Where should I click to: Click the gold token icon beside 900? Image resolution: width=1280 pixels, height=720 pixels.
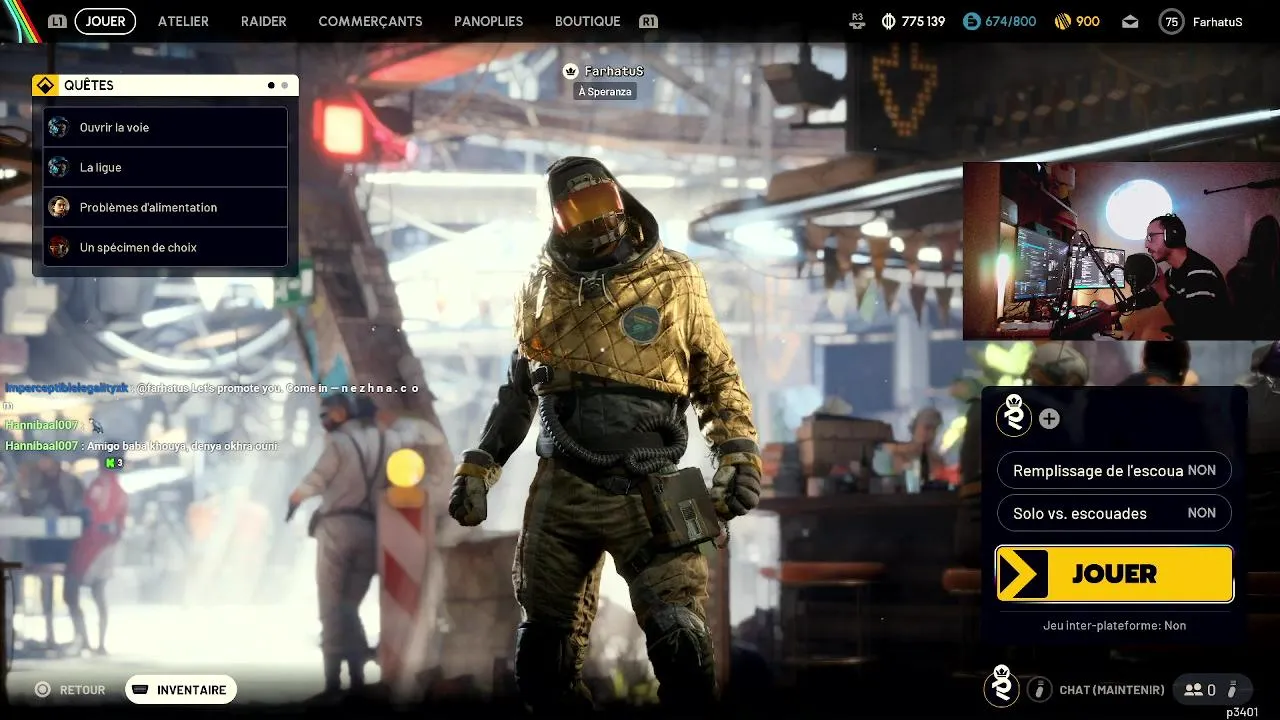tap(1063, 21)
